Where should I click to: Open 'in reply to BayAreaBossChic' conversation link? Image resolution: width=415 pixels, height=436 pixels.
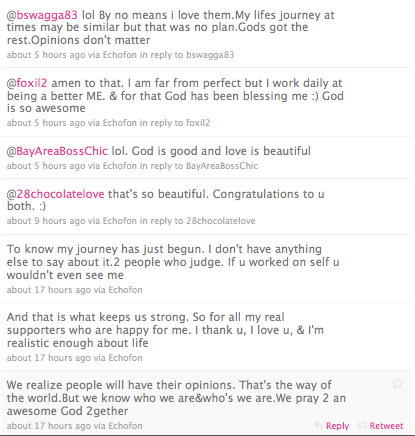click(199, 166)
